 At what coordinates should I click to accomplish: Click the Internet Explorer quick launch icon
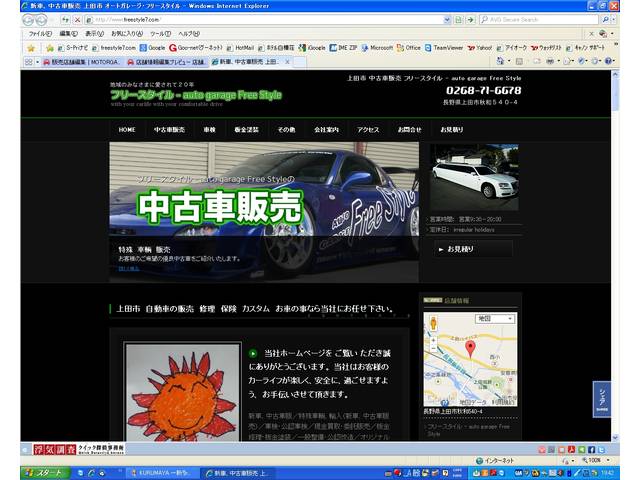91,473
